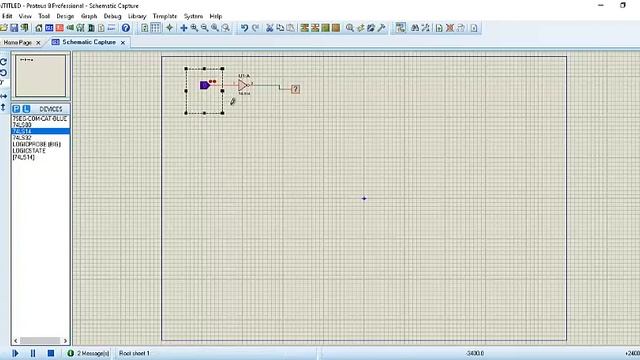Image resolution: width=640 pixels, height=360 pixels.
Task: Open the System menu
Action: (193, 16)
